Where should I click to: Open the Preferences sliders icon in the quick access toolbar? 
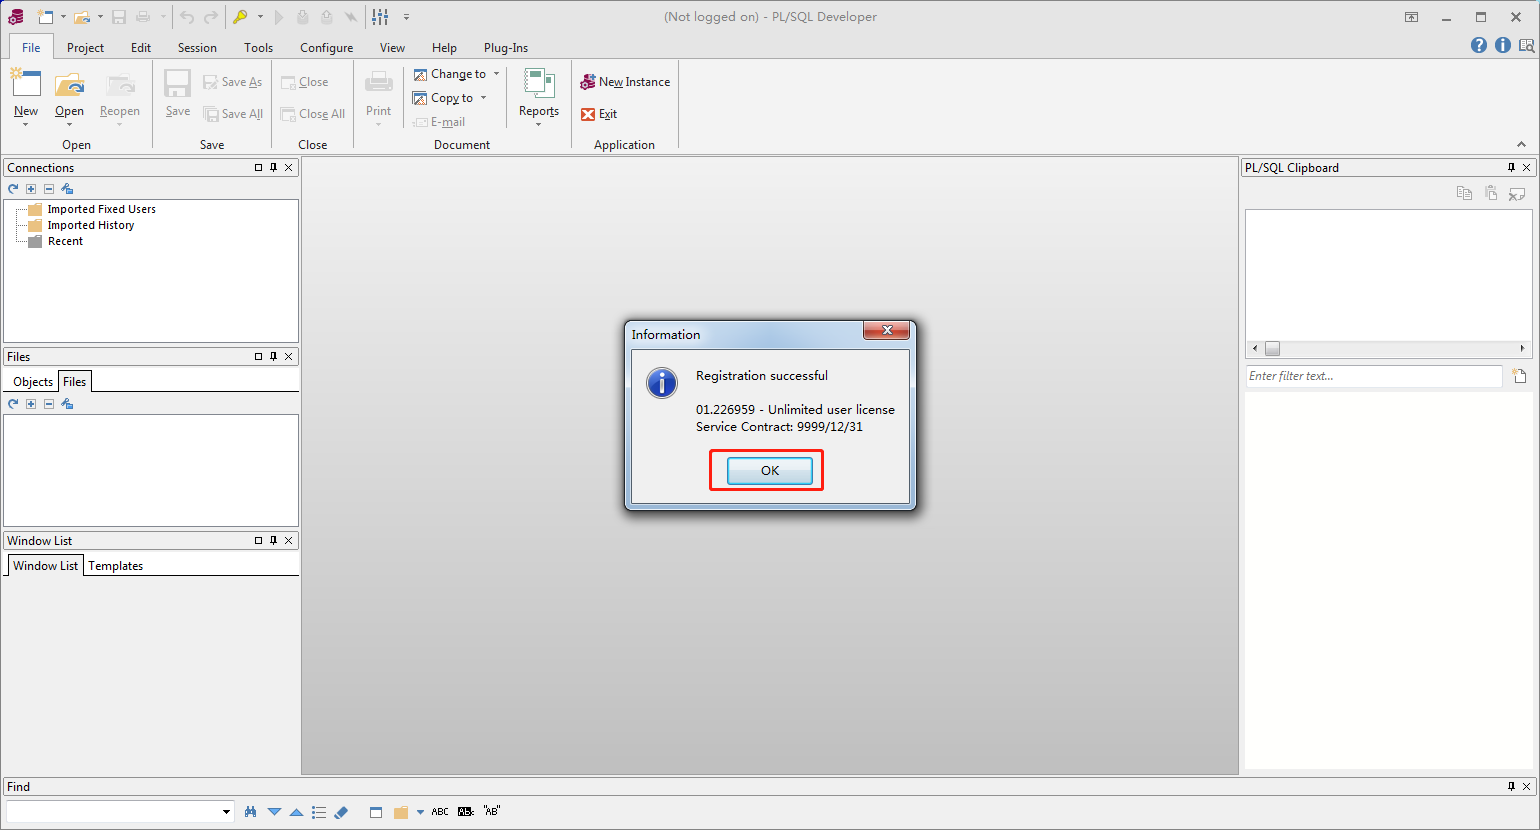pos(381,17)
